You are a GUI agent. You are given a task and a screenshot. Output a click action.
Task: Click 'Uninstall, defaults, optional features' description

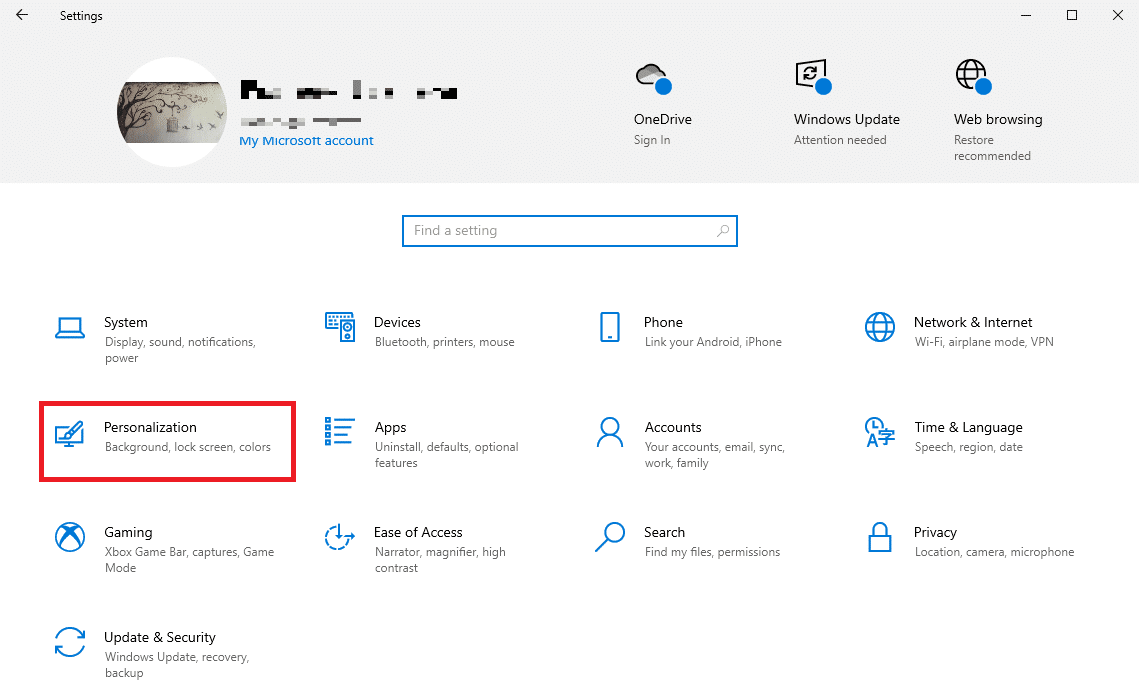[447, 455]
